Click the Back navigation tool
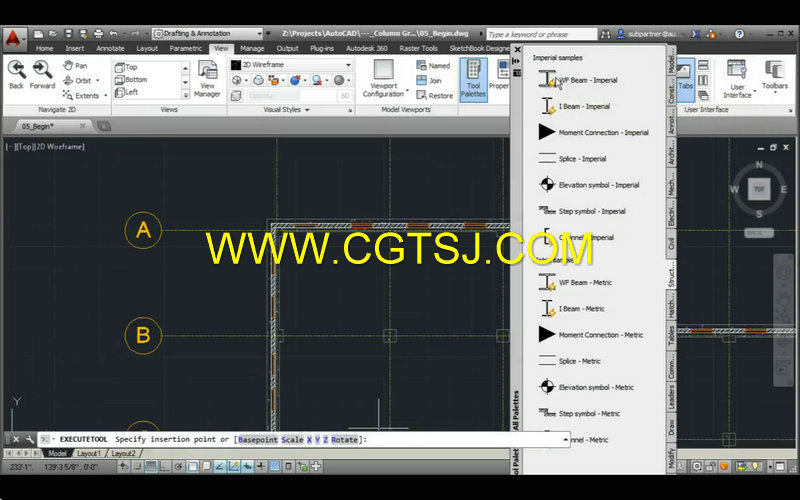 tap(16, 74)
